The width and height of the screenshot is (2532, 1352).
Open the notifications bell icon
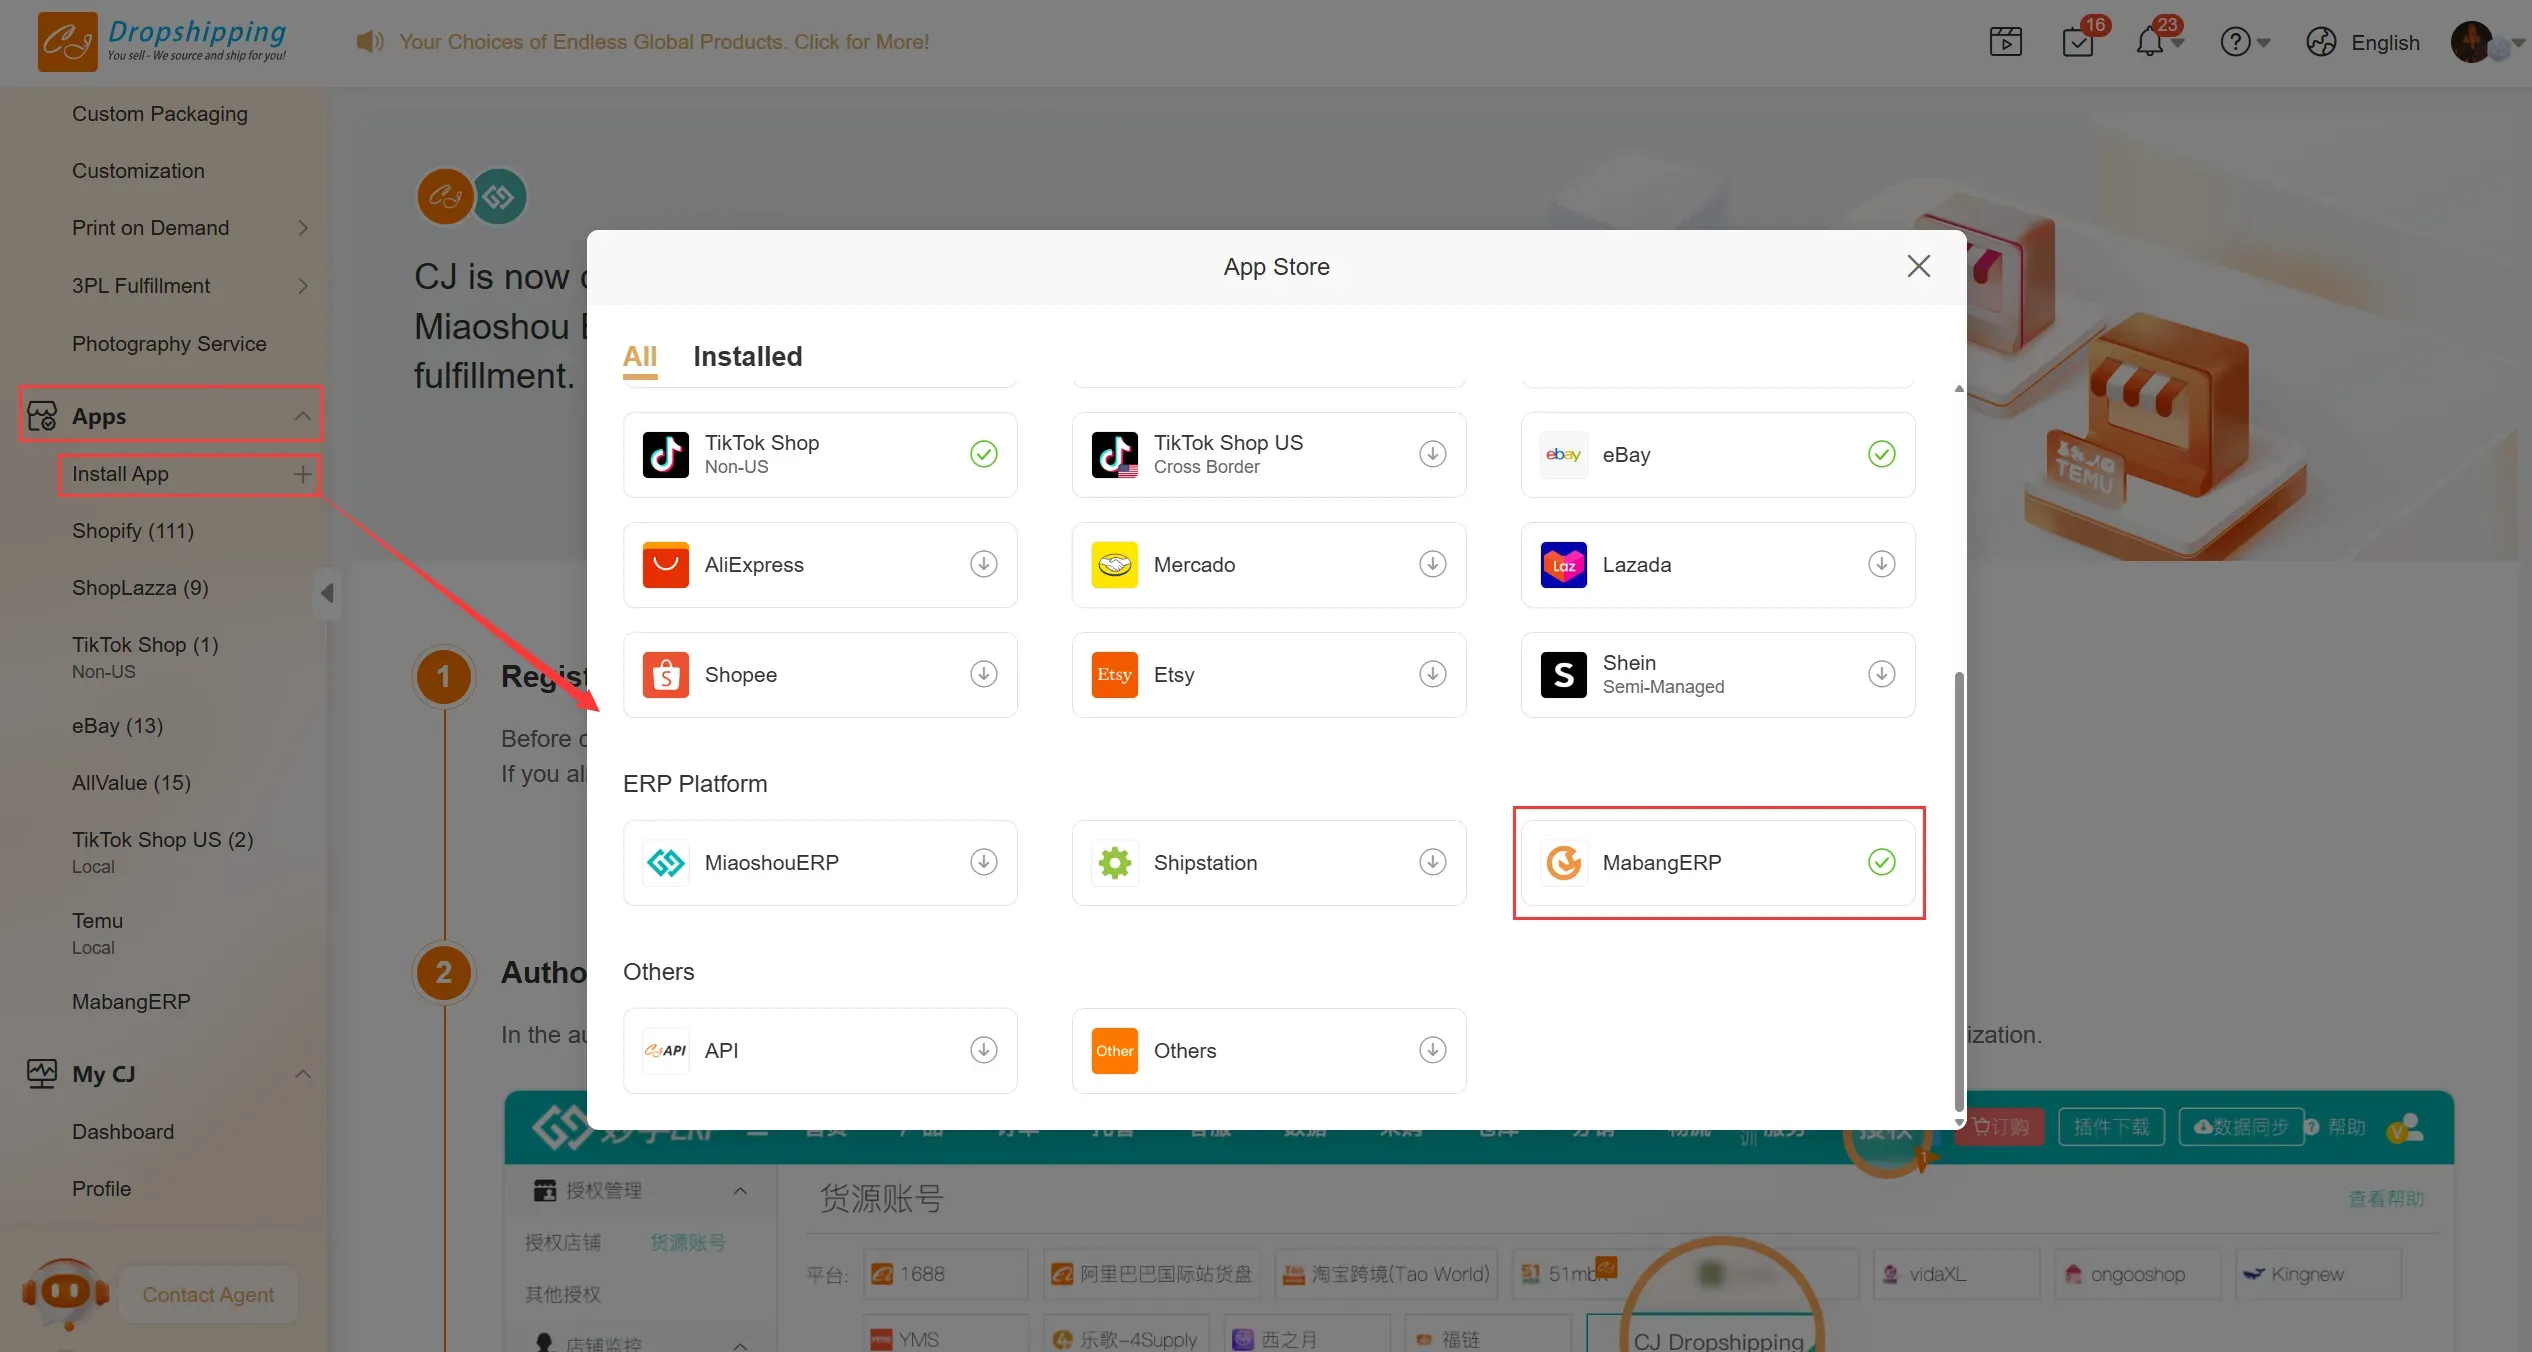point(2150,43)
